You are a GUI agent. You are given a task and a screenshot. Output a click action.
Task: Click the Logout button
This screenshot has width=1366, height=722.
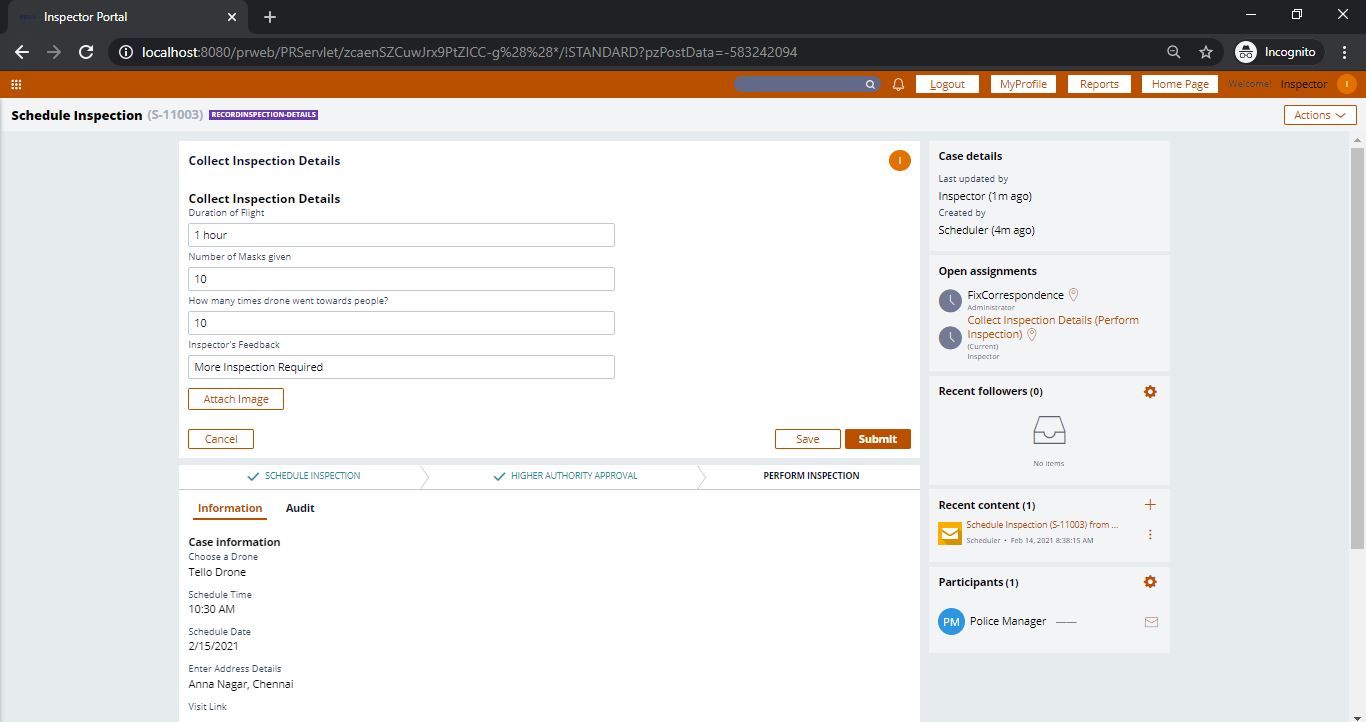pyautogui.click(x=947, y=84)
